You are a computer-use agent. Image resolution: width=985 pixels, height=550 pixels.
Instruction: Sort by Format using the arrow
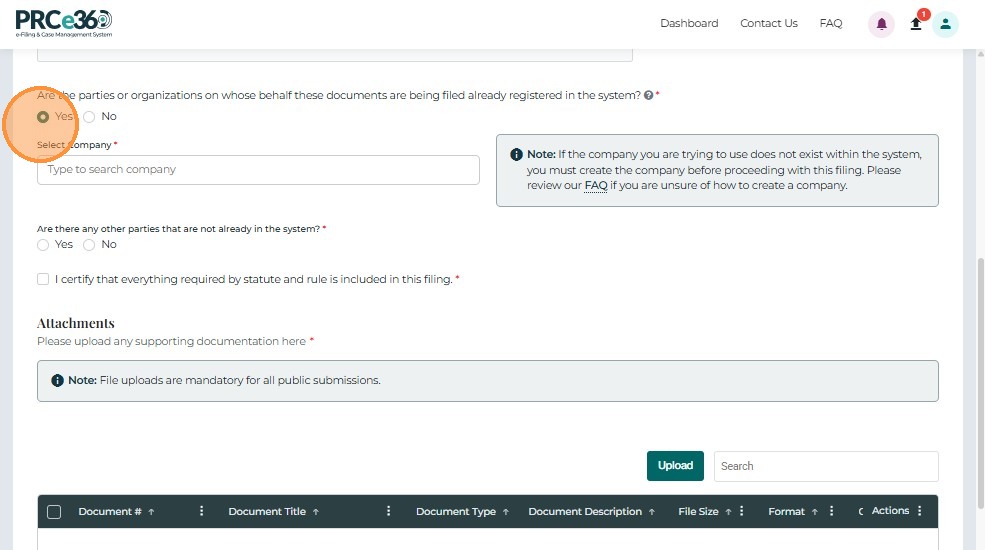coord(815,512)
